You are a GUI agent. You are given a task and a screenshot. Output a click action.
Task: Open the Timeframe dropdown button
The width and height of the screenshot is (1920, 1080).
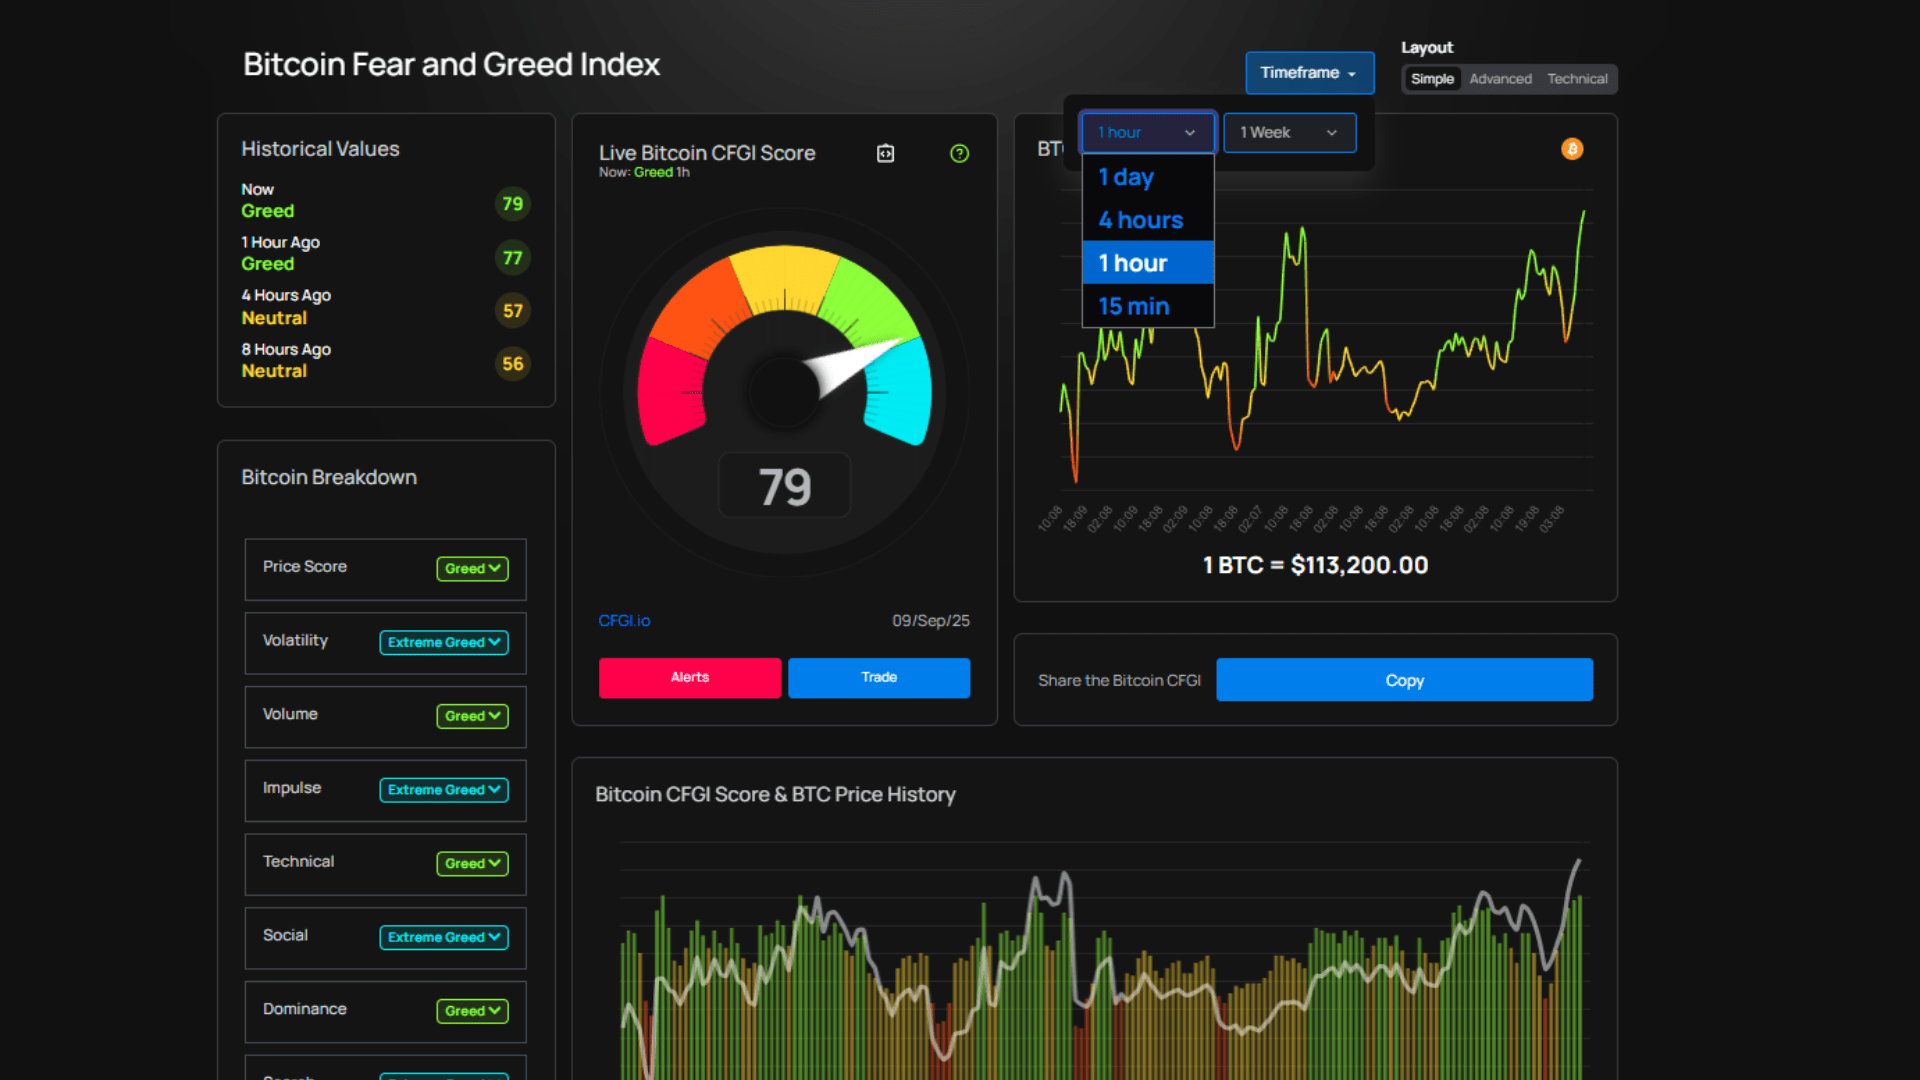tap(1309, 73)
